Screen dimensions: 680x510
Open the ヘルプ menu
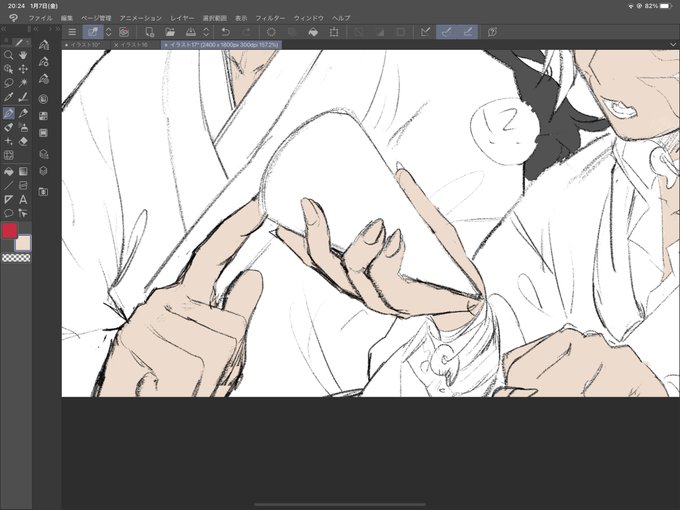click(x=341, y=18)
